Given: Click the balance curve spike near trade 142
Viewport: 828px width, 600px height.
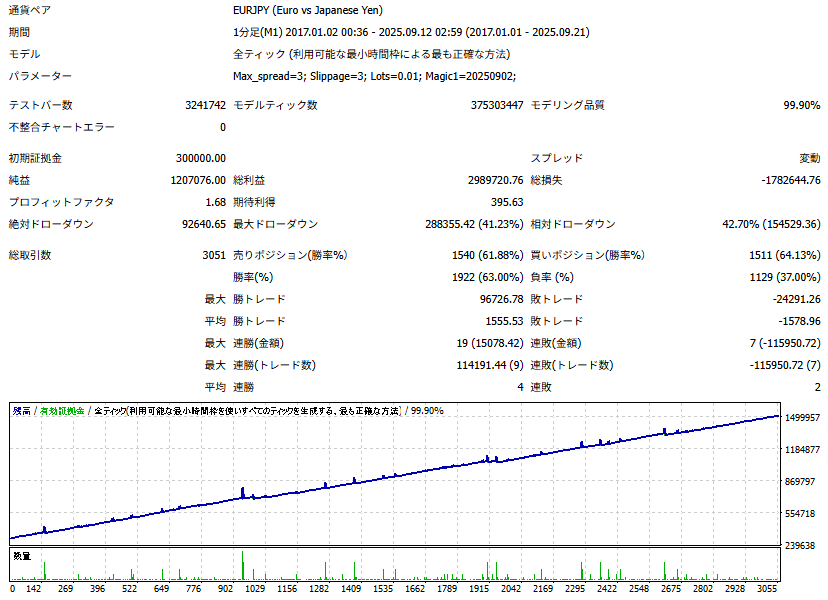Looking at the screenshot, I should (x=45, y=529).
